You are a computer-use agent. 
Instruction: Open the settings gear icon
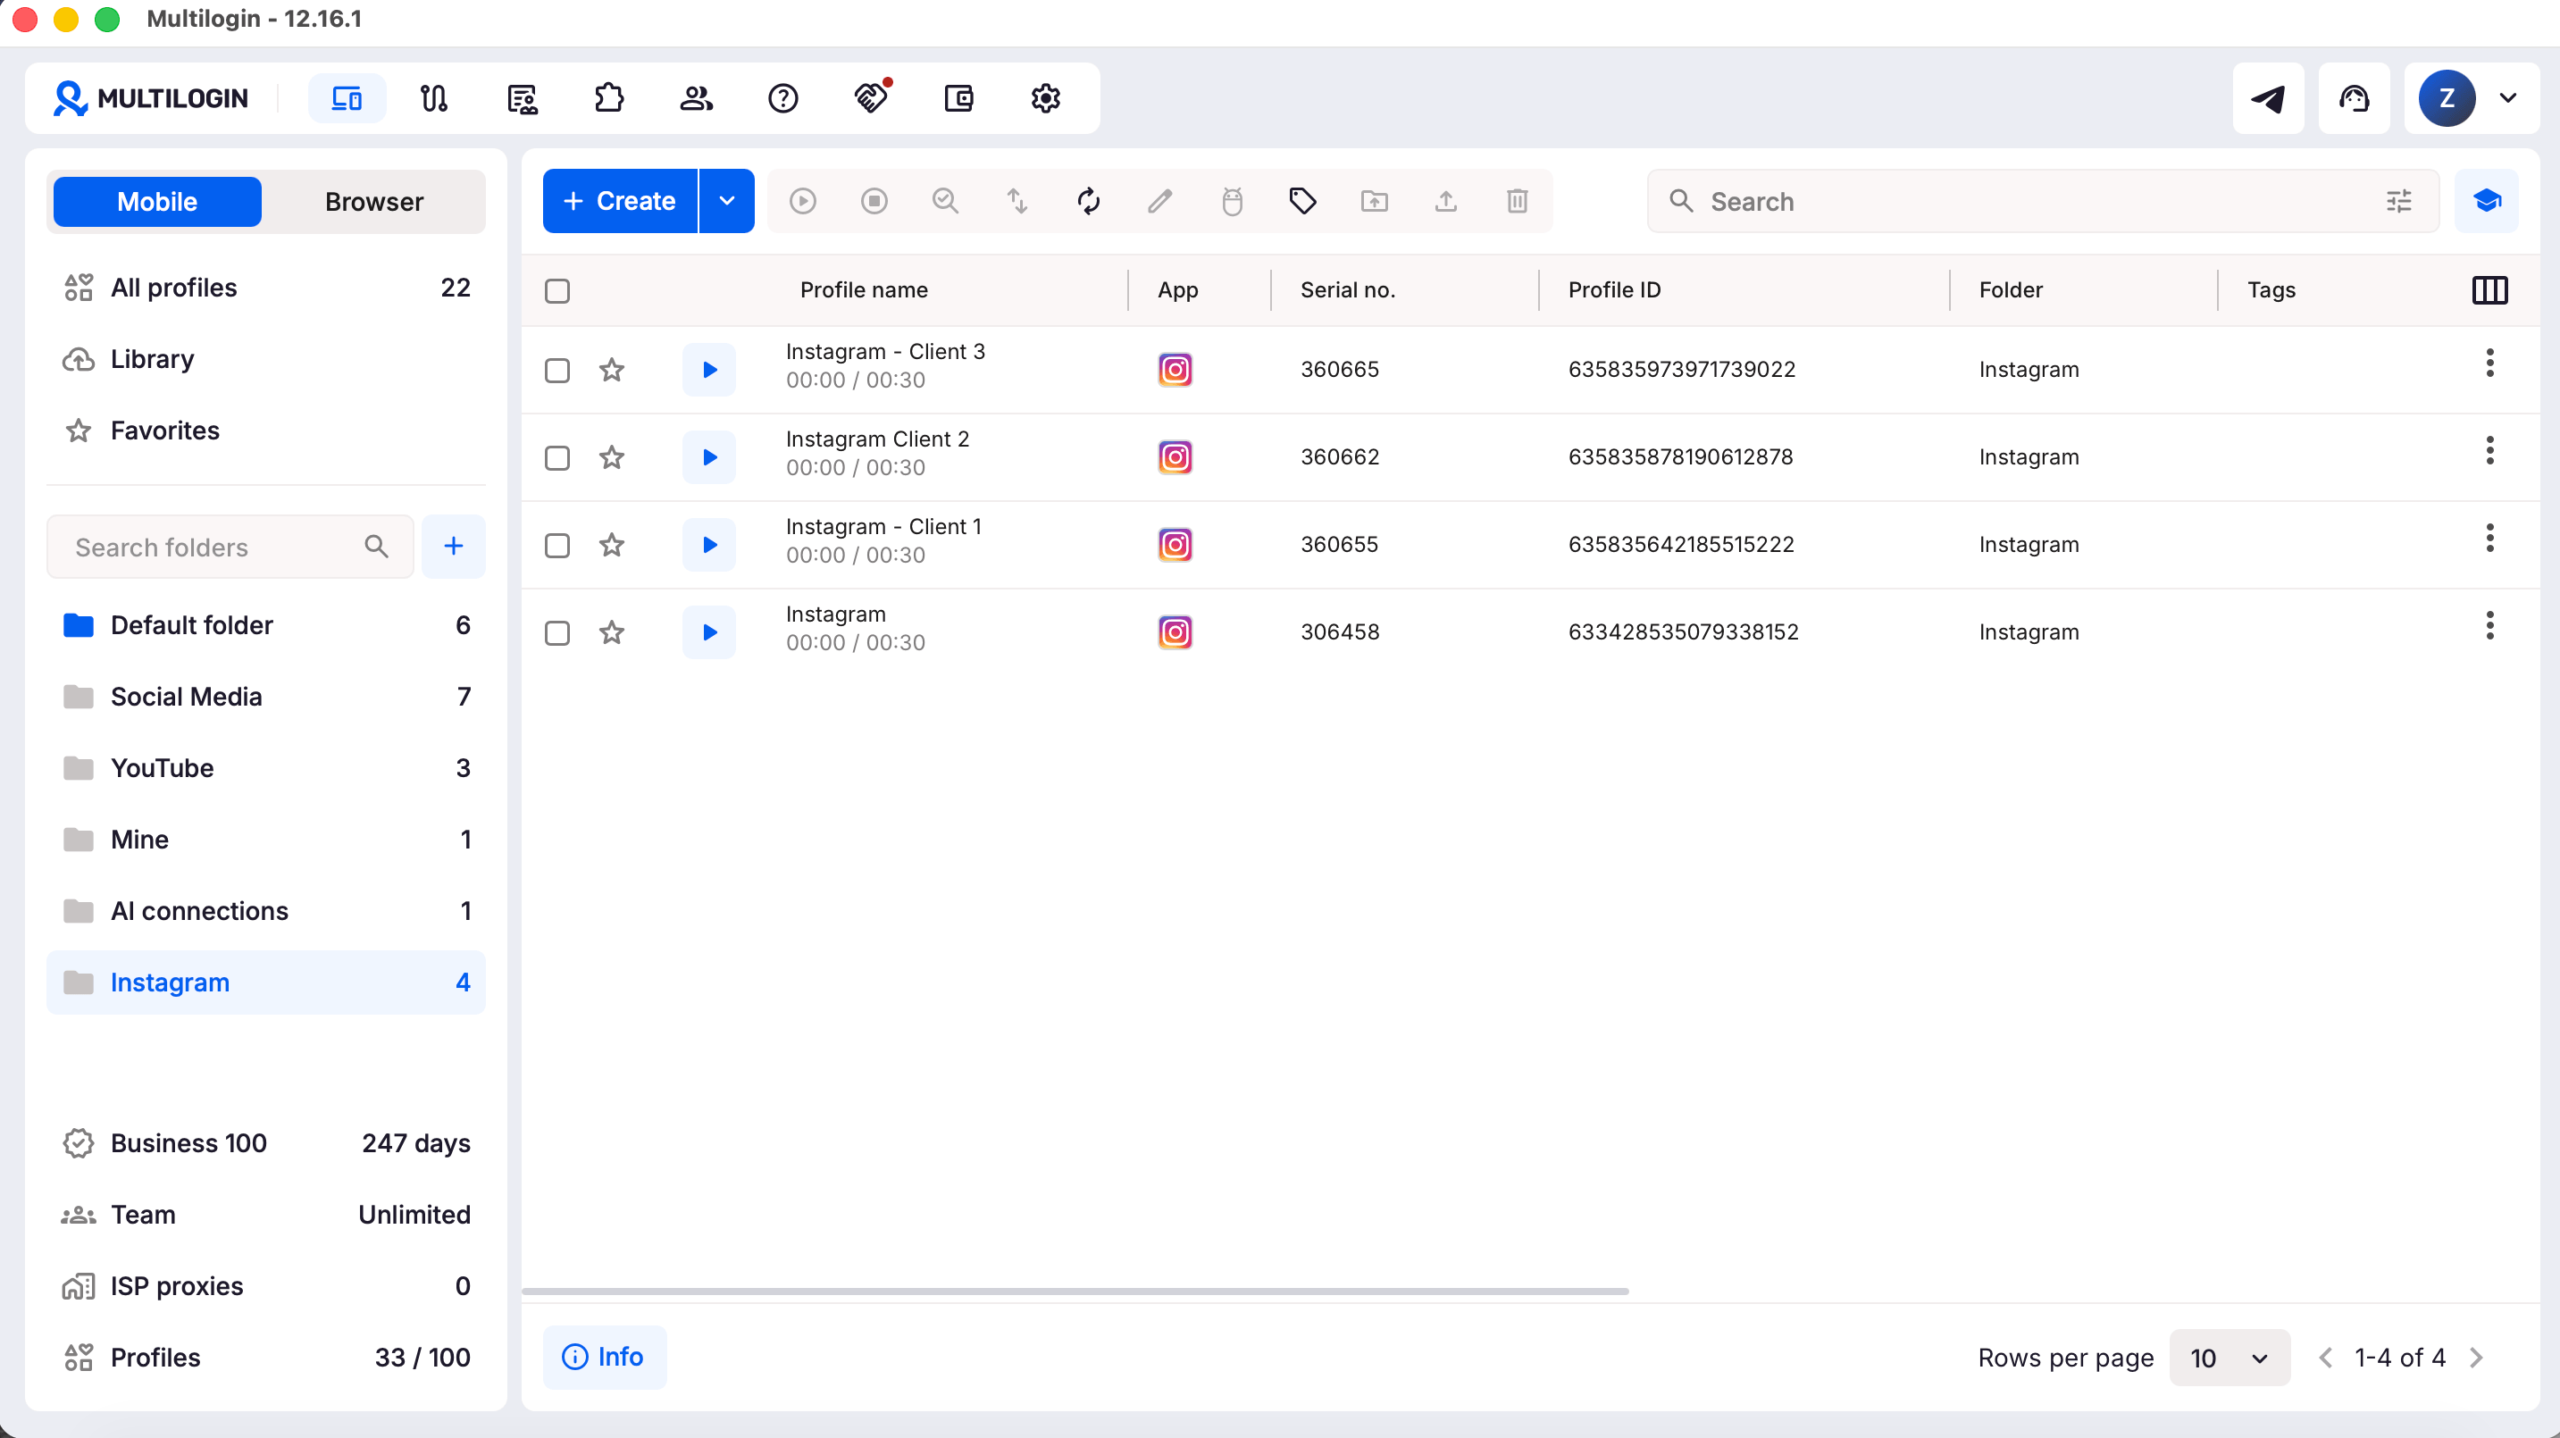pyautogui.click(x=1046, y=98)
